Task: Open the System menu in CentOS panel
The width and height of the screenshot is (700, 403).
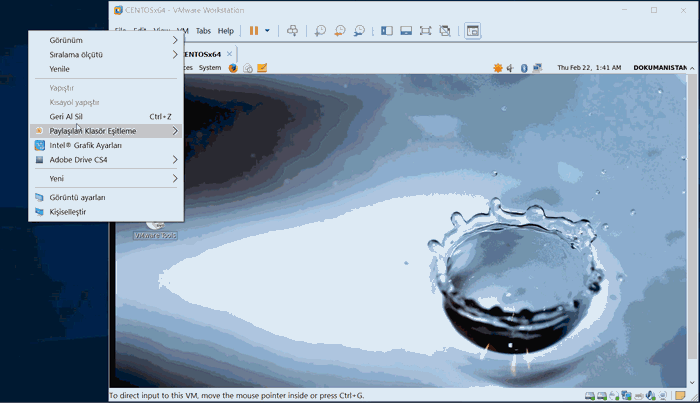Action: tap(210, 68)
